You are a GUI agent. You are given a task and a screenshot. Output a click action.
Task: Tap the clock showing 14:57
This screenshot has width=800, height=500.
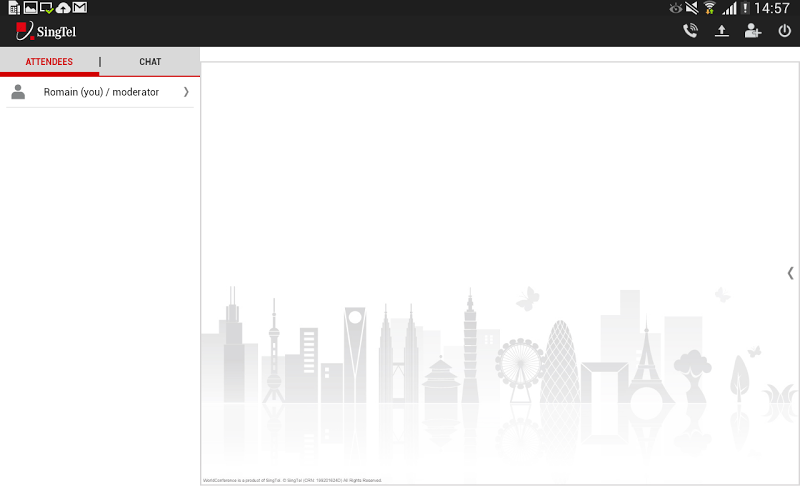point(772,8)
